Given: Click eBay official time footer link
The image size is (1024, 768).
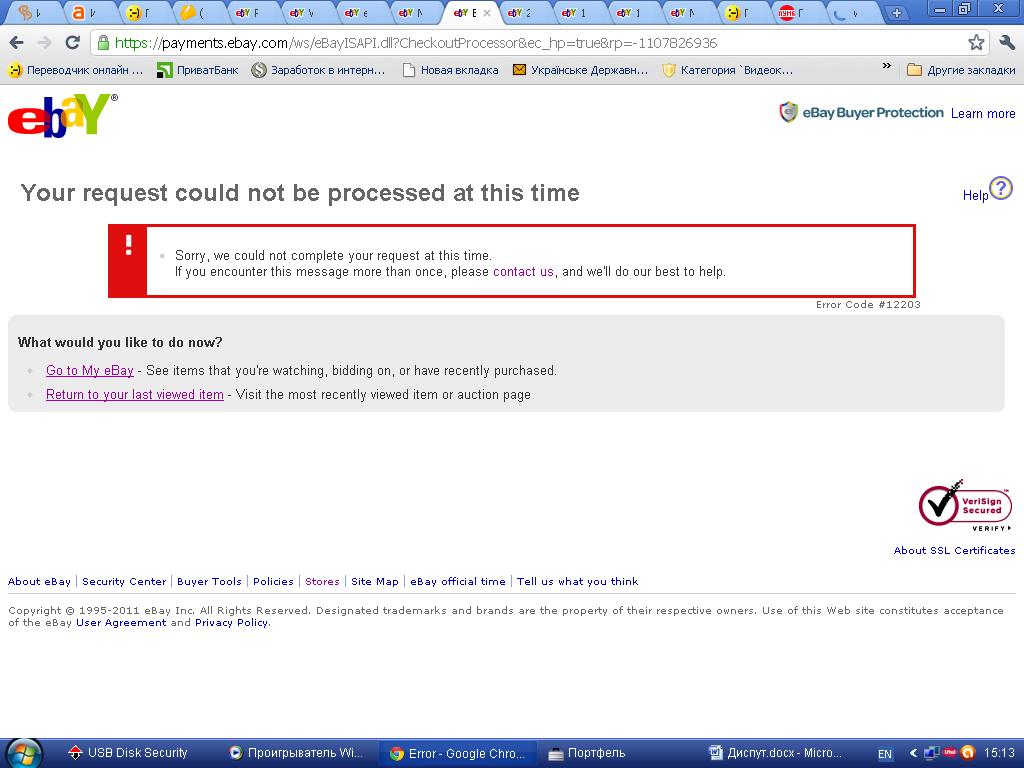Looking at the screenshot, I should click(x=458, y=581).
